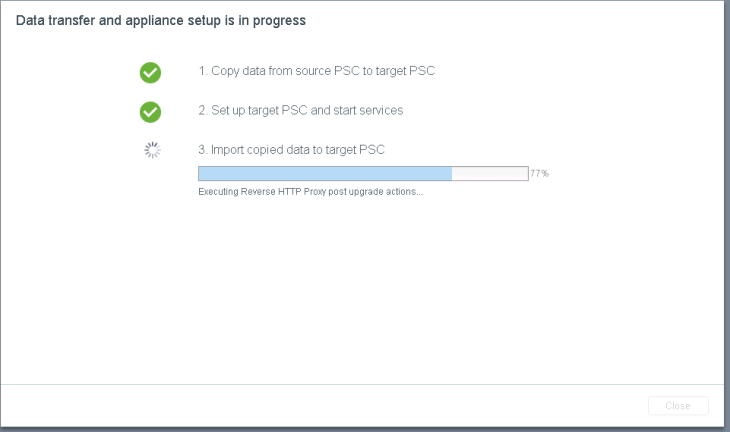This screenshot has width=730, height=432.
Task: Click the unfilled end of the progress bar
Action: click(490, 173)
